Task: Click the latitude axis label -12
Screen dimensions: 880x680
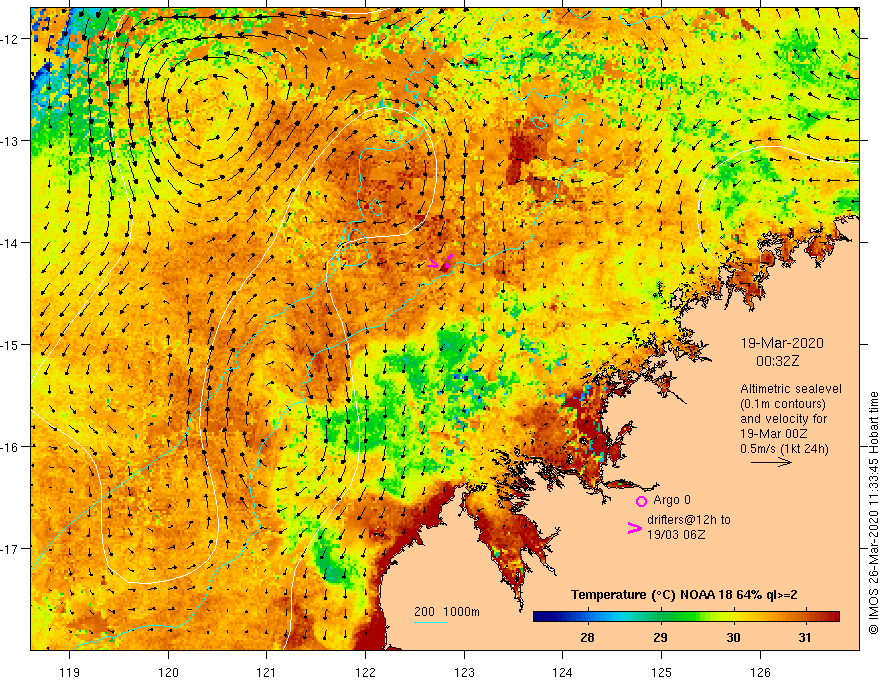Action: coord(10,39)
